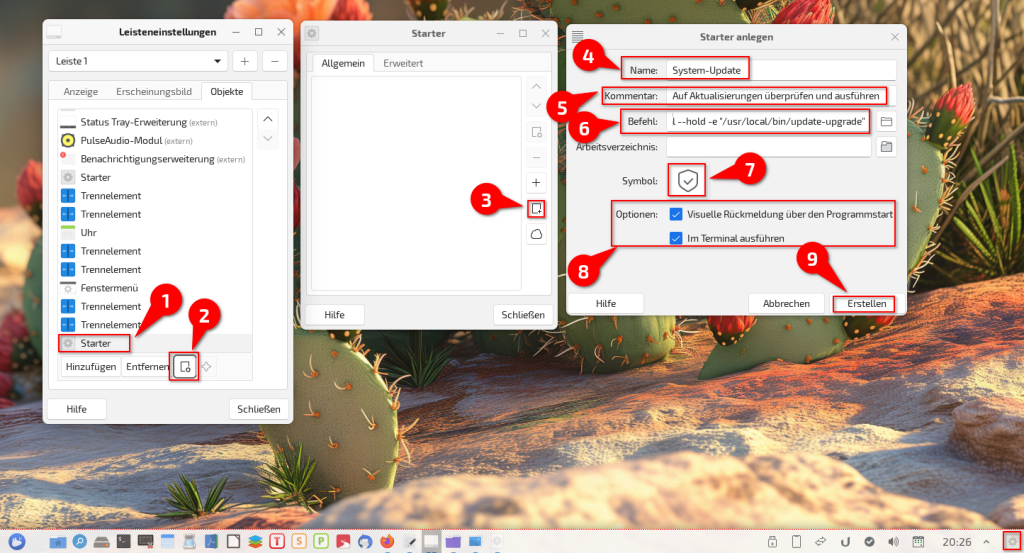Expand hidden tray icons caret in taskbar
The image size is (1024, 553).
click(987, 541)
